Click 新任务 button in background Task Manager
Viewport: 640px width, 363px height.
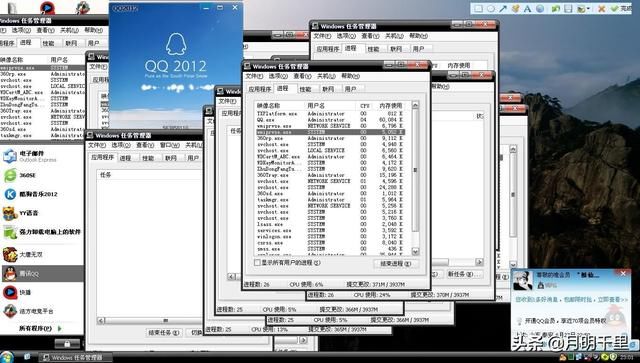pos(463,274)
